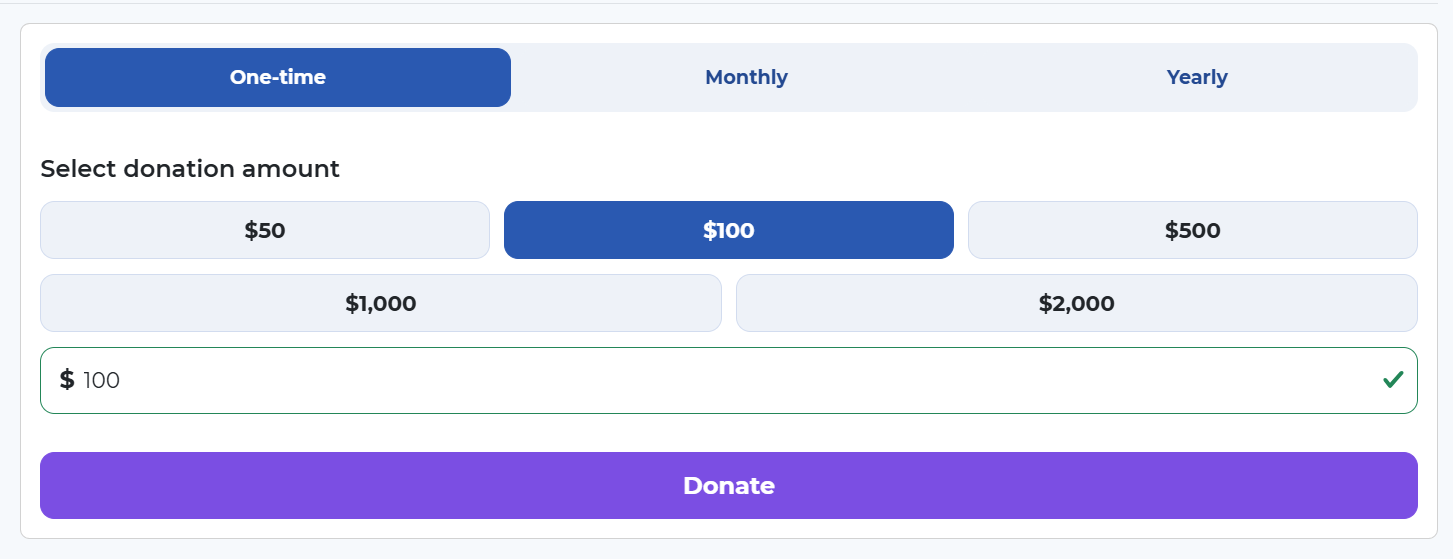Select the $2,000 donation option
This screenshot has height=559, width=1453.
click(x=1076, y=303)
